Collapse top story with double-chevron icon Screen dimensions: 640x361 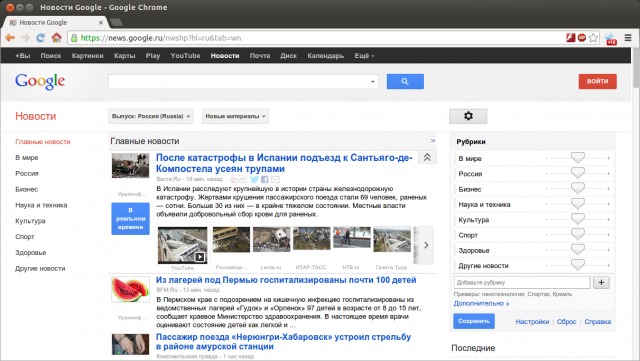coord(427,157)
